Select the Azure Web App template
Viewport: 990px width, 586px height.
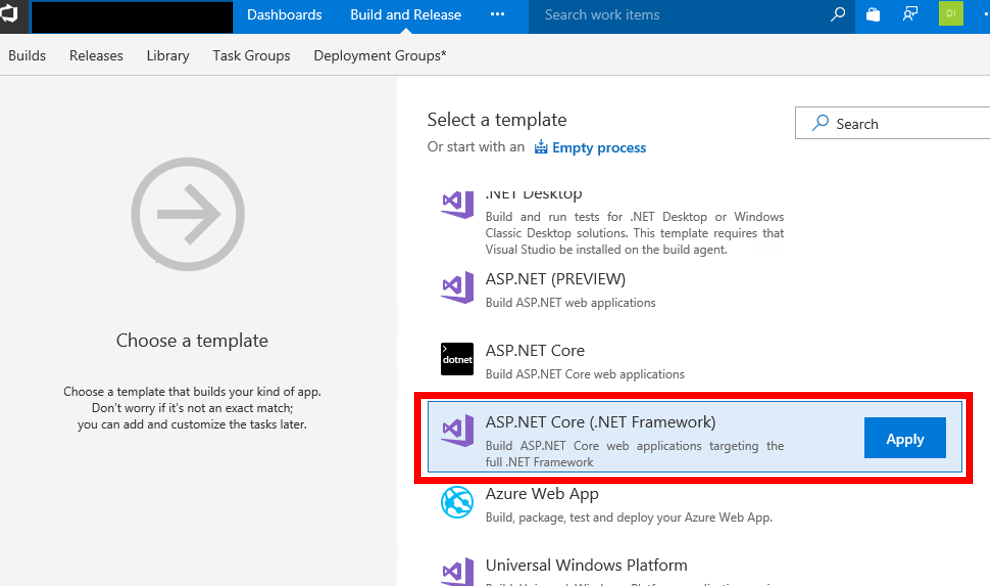tap(542, 494)
